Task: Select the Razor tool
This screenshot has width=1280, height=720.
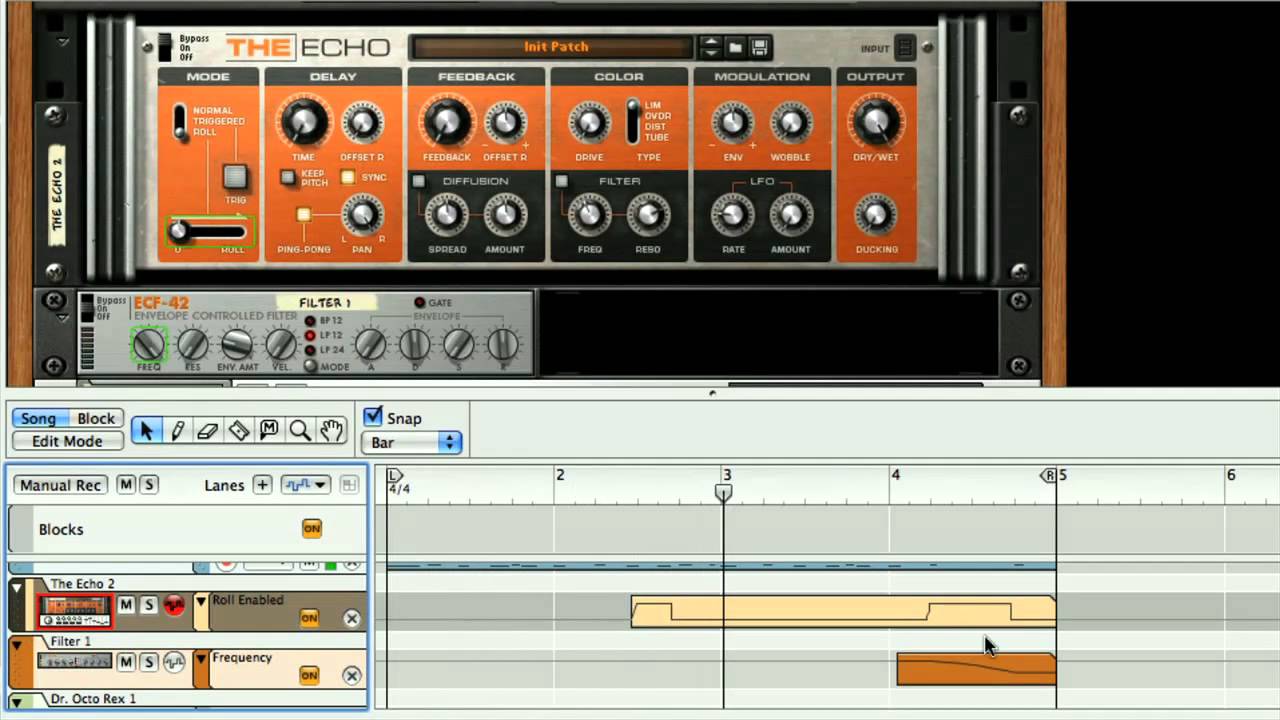Action: [x=238, y=430]
